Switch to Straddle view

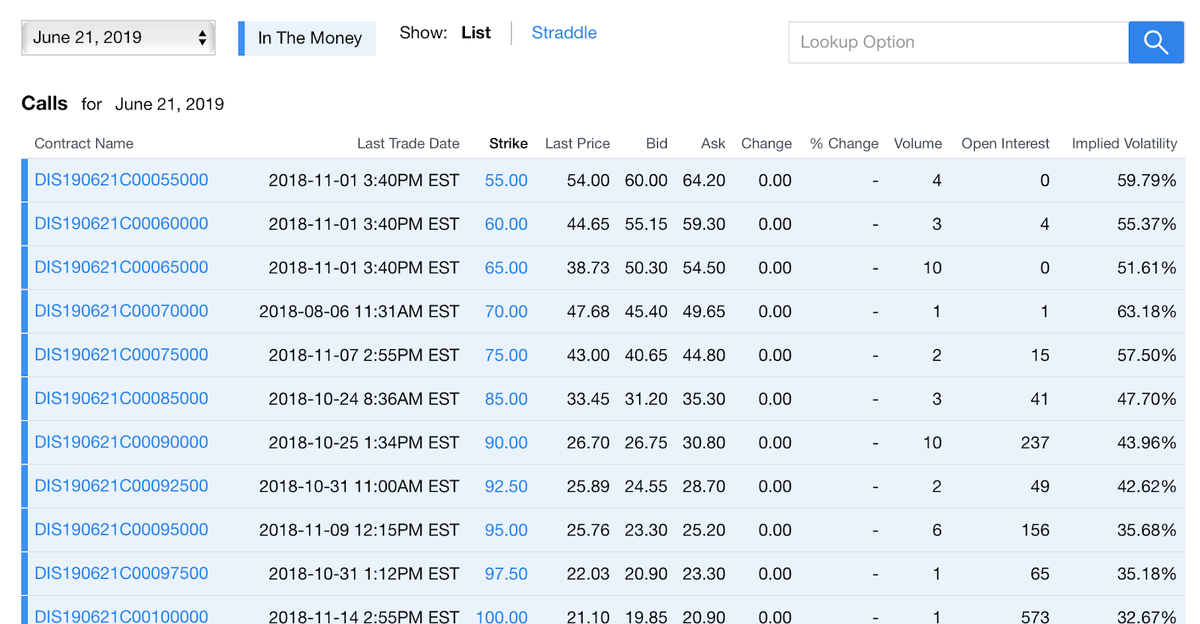(564, 33)
